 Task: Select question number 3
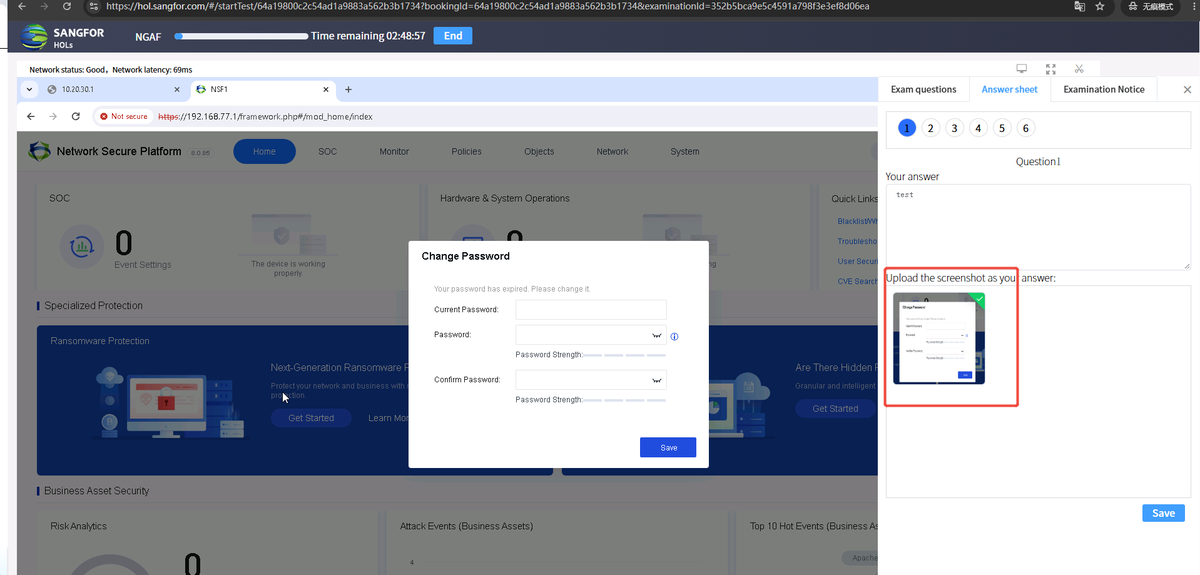tap(954, 128)
